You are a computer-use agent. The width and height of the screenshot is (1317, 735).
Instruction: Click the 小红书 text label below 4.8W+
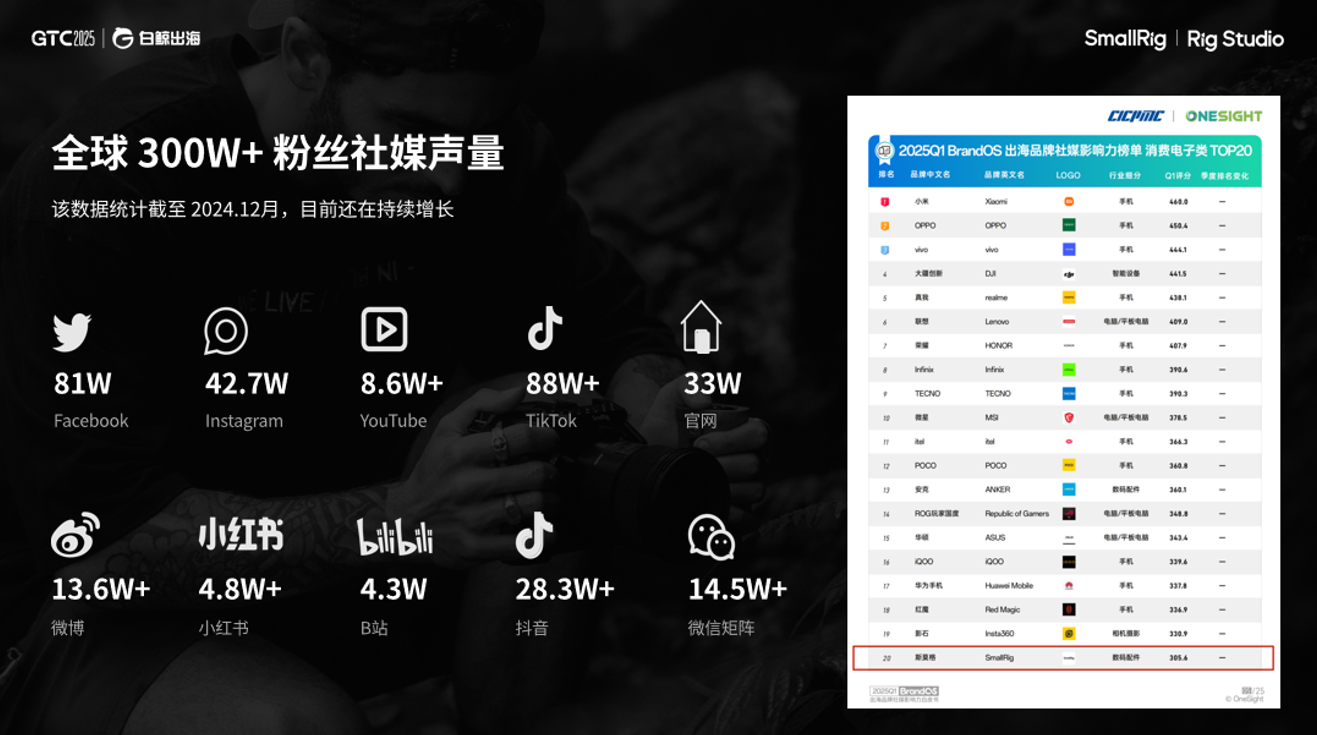click(x=223, y=628)
